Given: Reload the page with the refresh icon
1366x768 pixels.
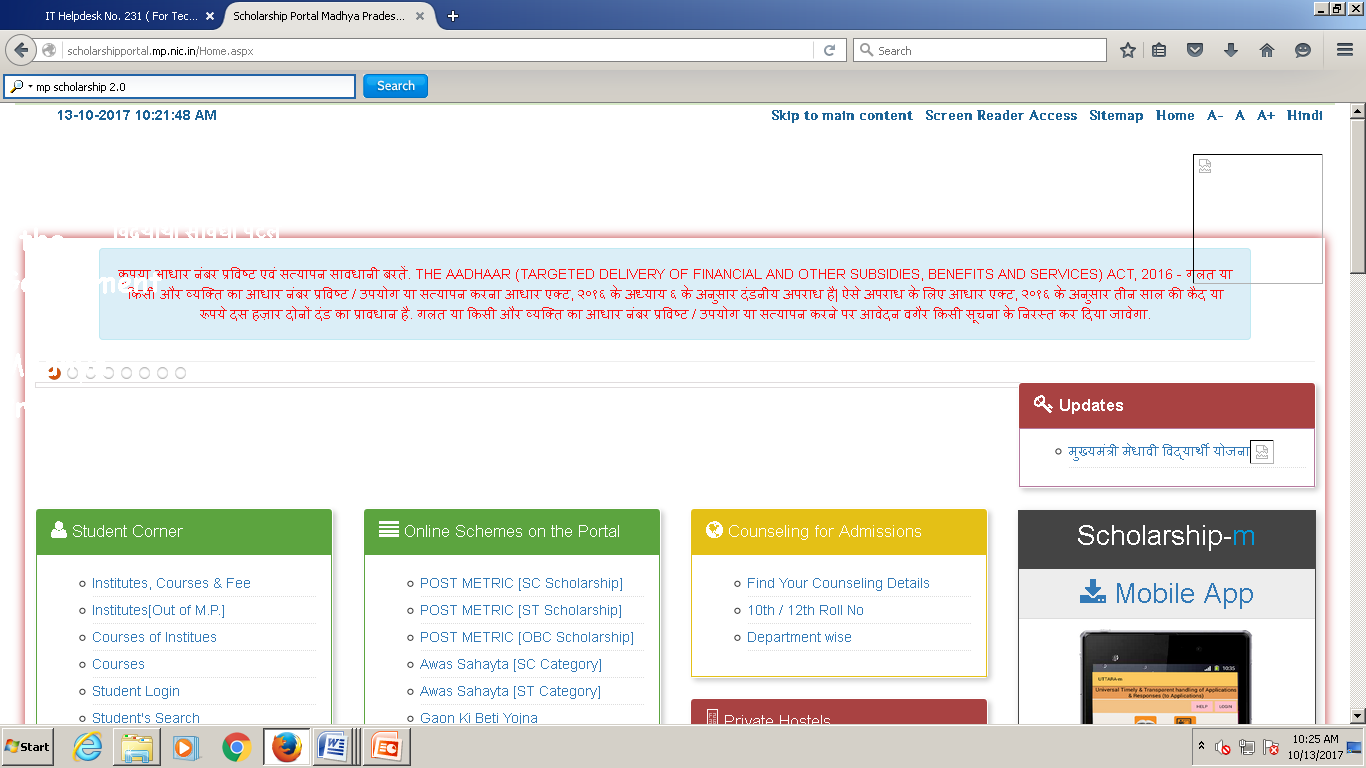Looking at the screenshot, I should click(829, 50).
